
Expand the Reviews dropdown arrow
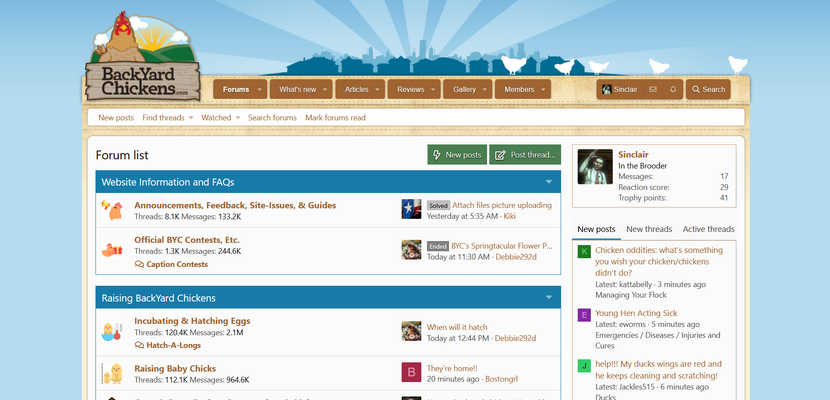click(433, 89)
